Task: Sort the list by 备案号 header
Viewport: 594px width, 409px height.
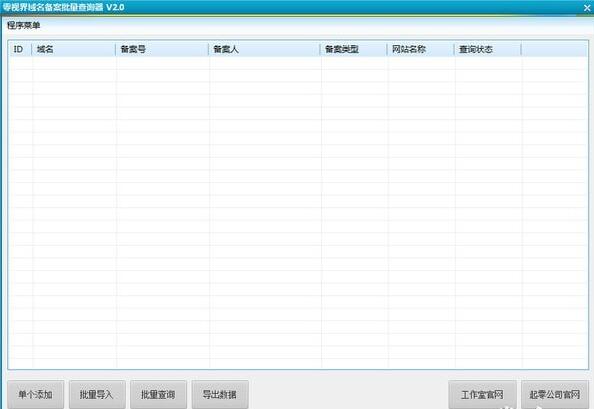Action: click(x=162, y=49)
